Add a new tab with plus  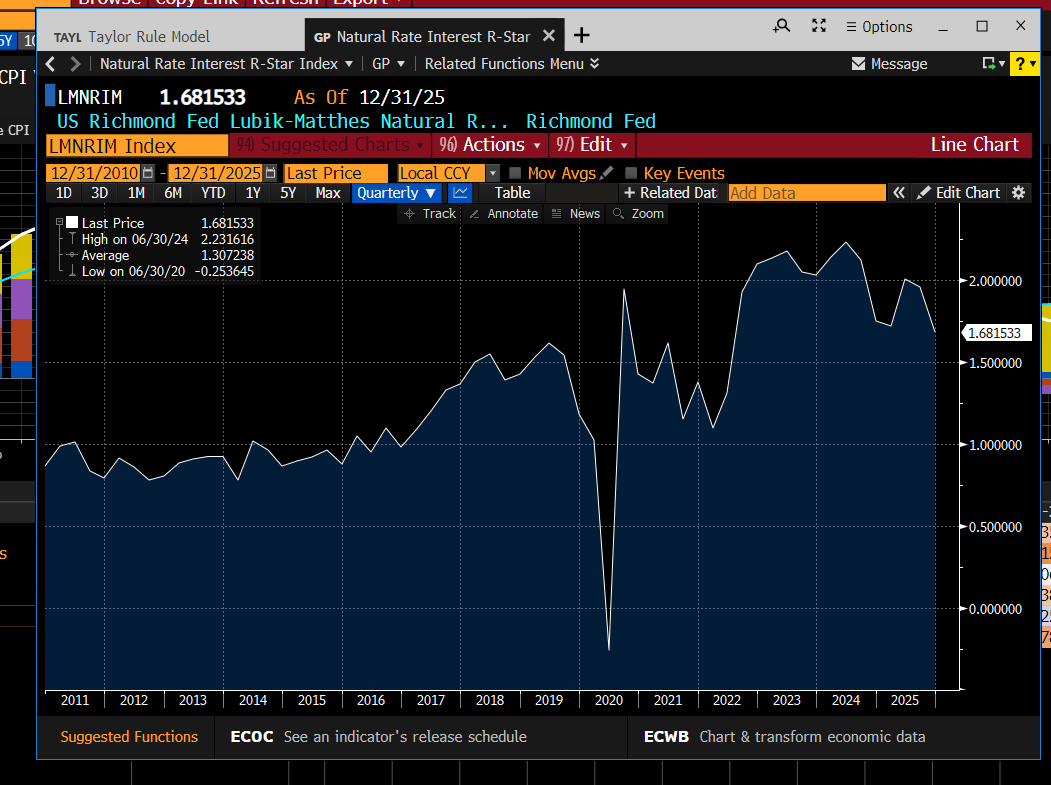coord(582,36)
